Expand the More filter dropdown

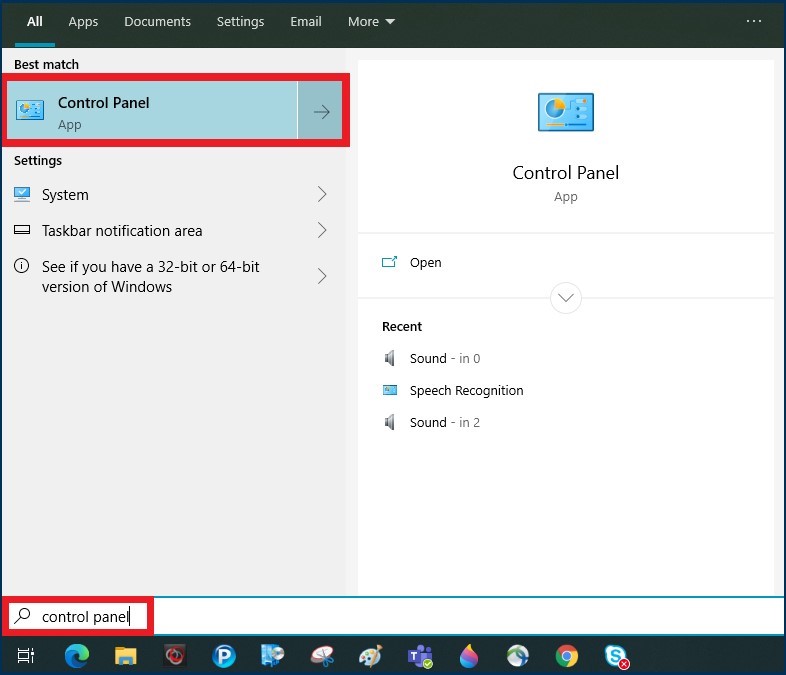(371, 21)
